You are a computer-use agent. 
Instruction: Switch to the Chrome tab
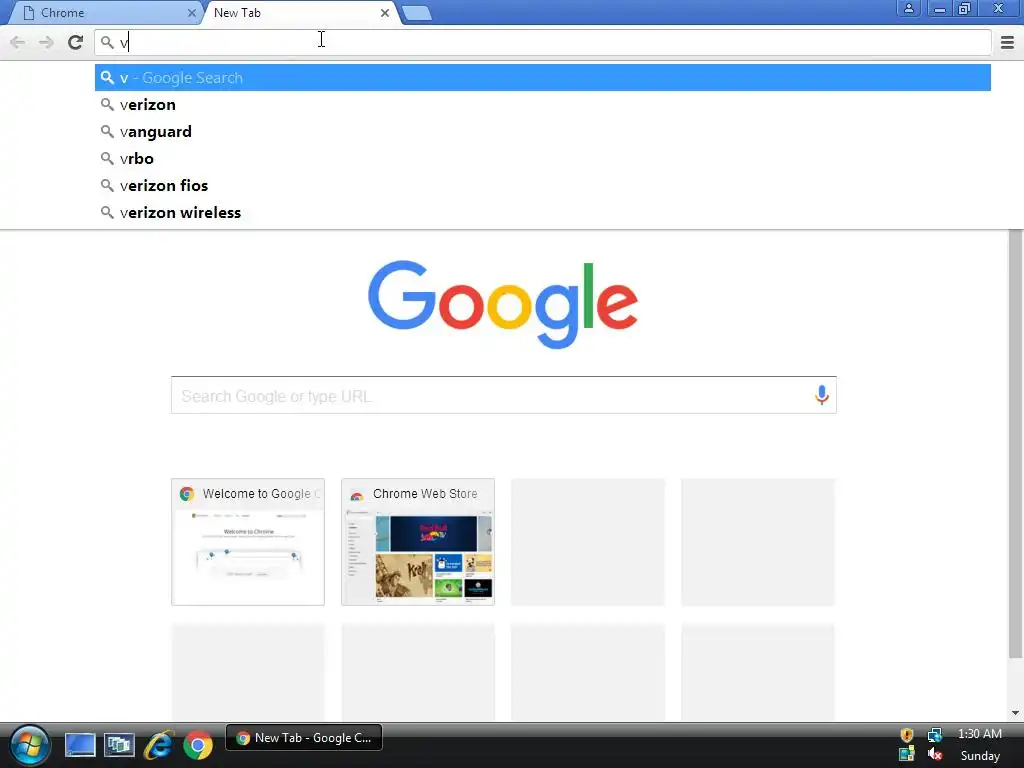[108, 13]
